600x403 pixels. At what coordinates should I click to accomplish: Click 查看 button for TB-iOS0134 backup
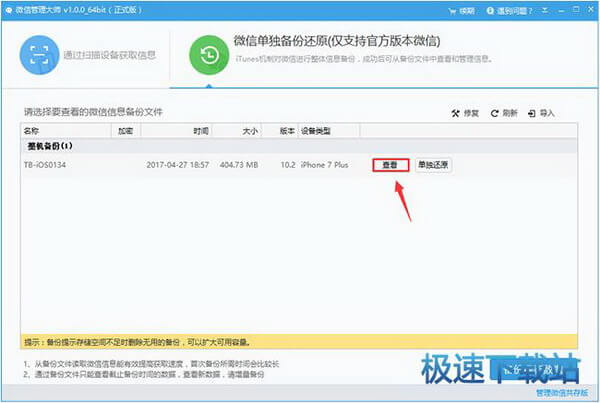click(x=390, y=165)
